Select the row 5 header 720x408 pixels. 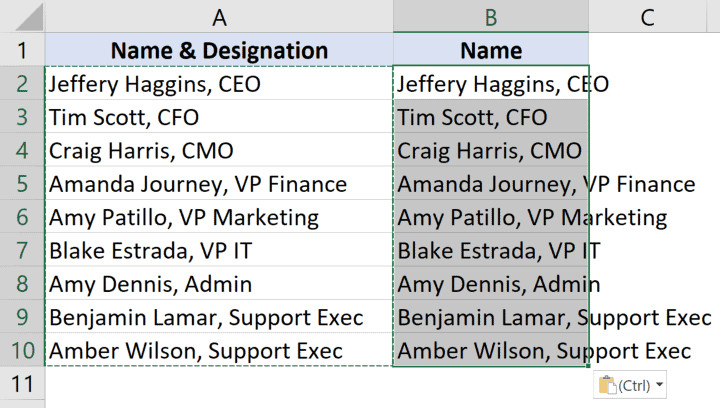(x=22, y=184)
